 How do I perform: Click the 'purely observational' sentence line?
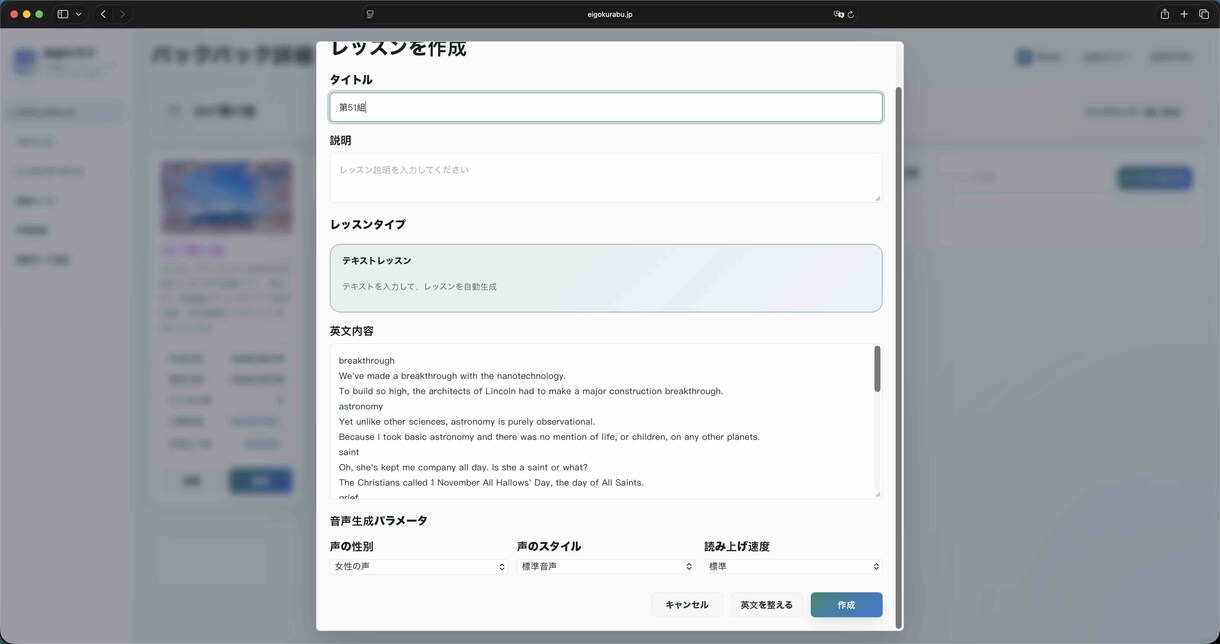467,422
